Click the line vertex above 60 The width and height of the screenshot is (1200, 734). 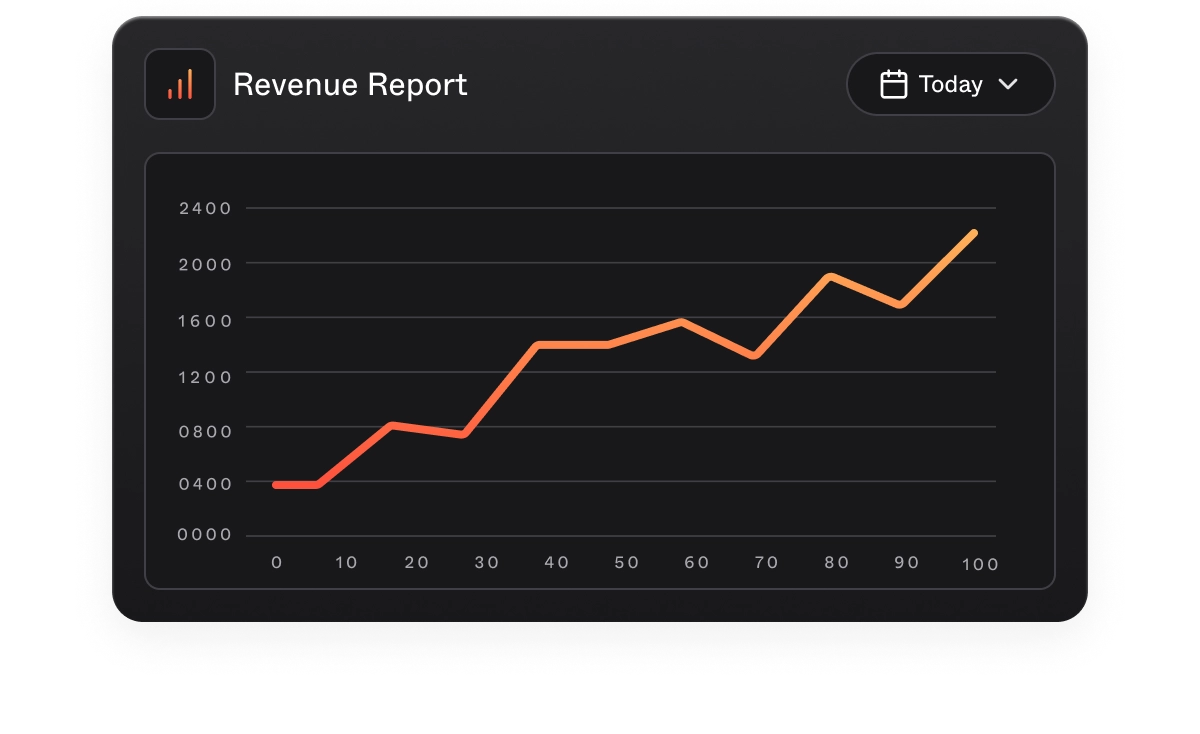pyautogui.click(x=682, y=322)
